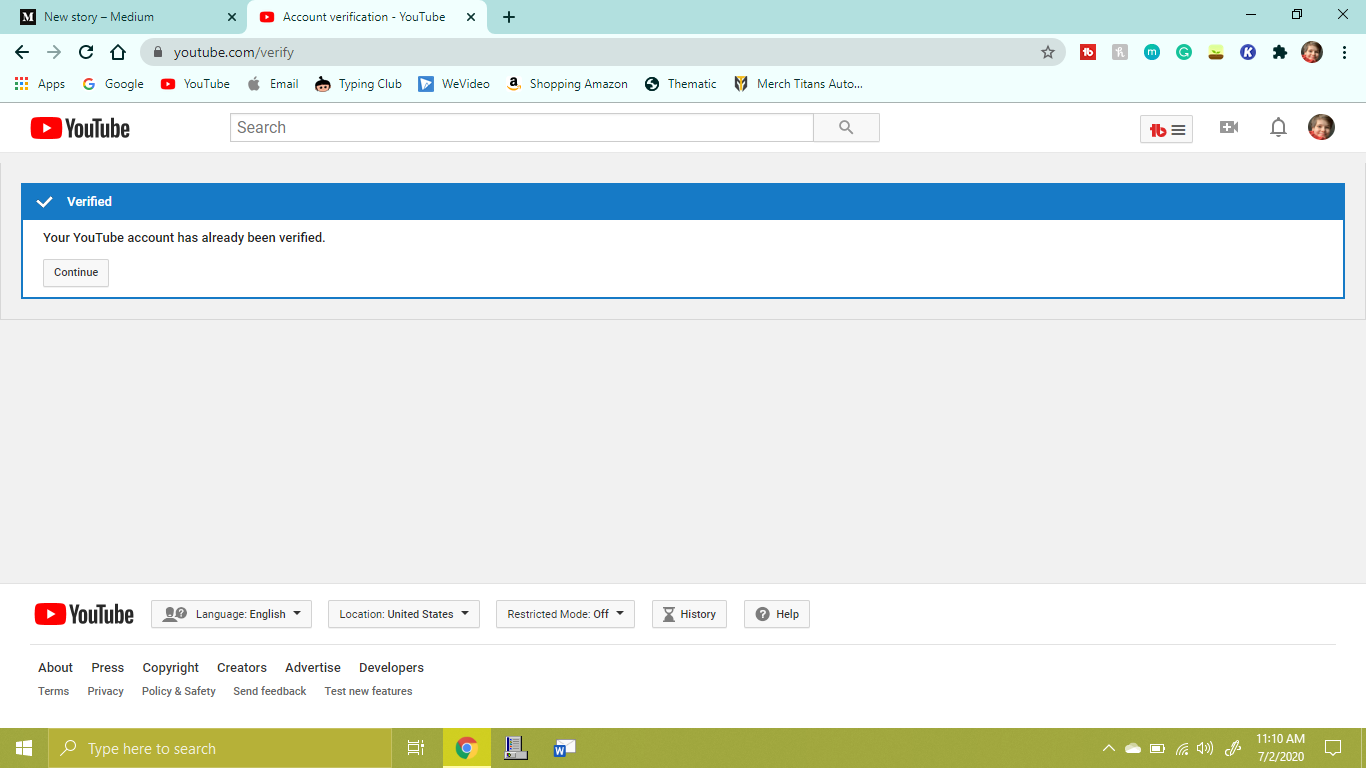Screen dimensions: 1366x768
Task: Click the Chrome profile avatar
Action: pyautogui.click(x=1312, y=52)
